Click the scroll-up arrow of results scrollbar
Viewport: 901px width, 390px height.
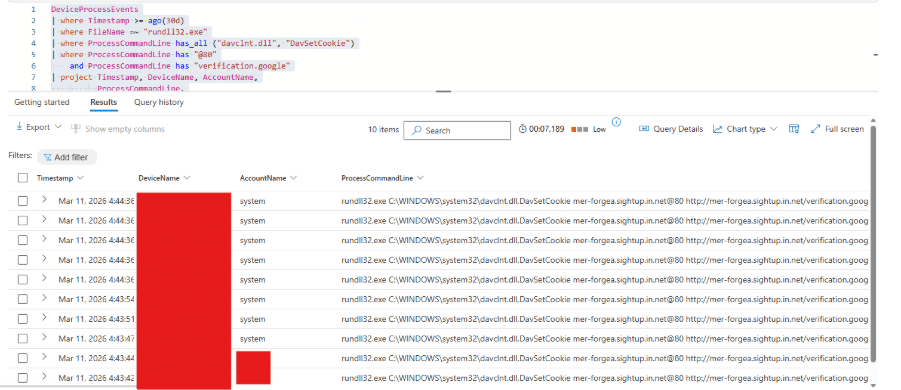873,120
